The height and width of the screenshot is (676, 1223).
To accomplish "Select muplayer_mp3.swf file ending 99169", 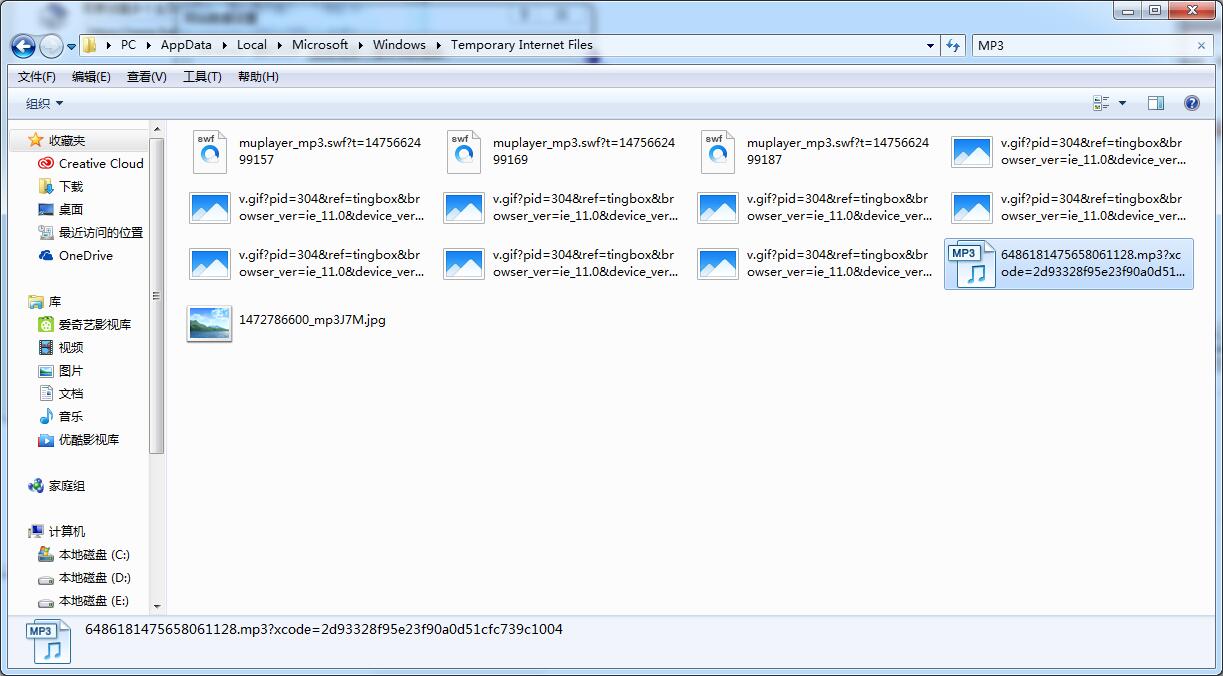I will click(x=561, y=152).
